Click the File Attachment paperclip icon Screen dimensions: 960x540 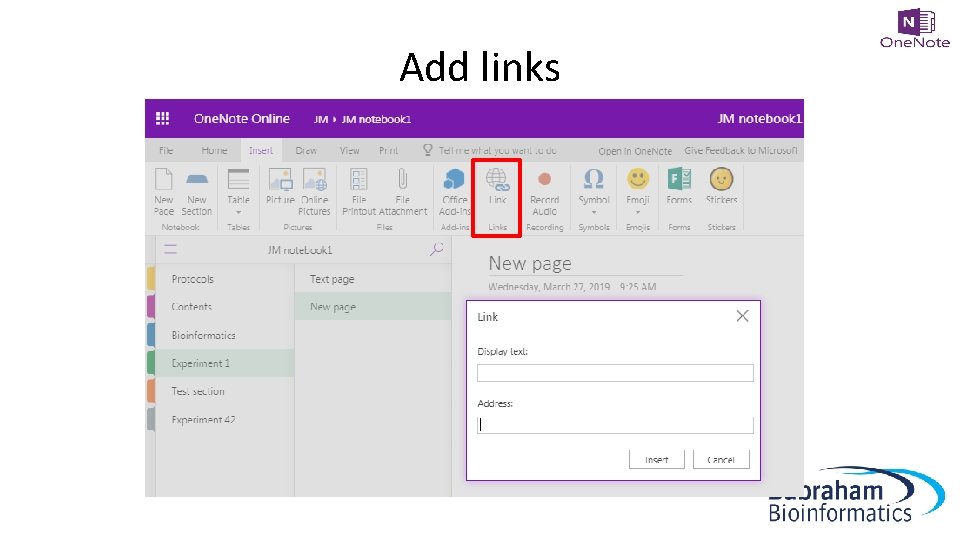pos(402,179)
